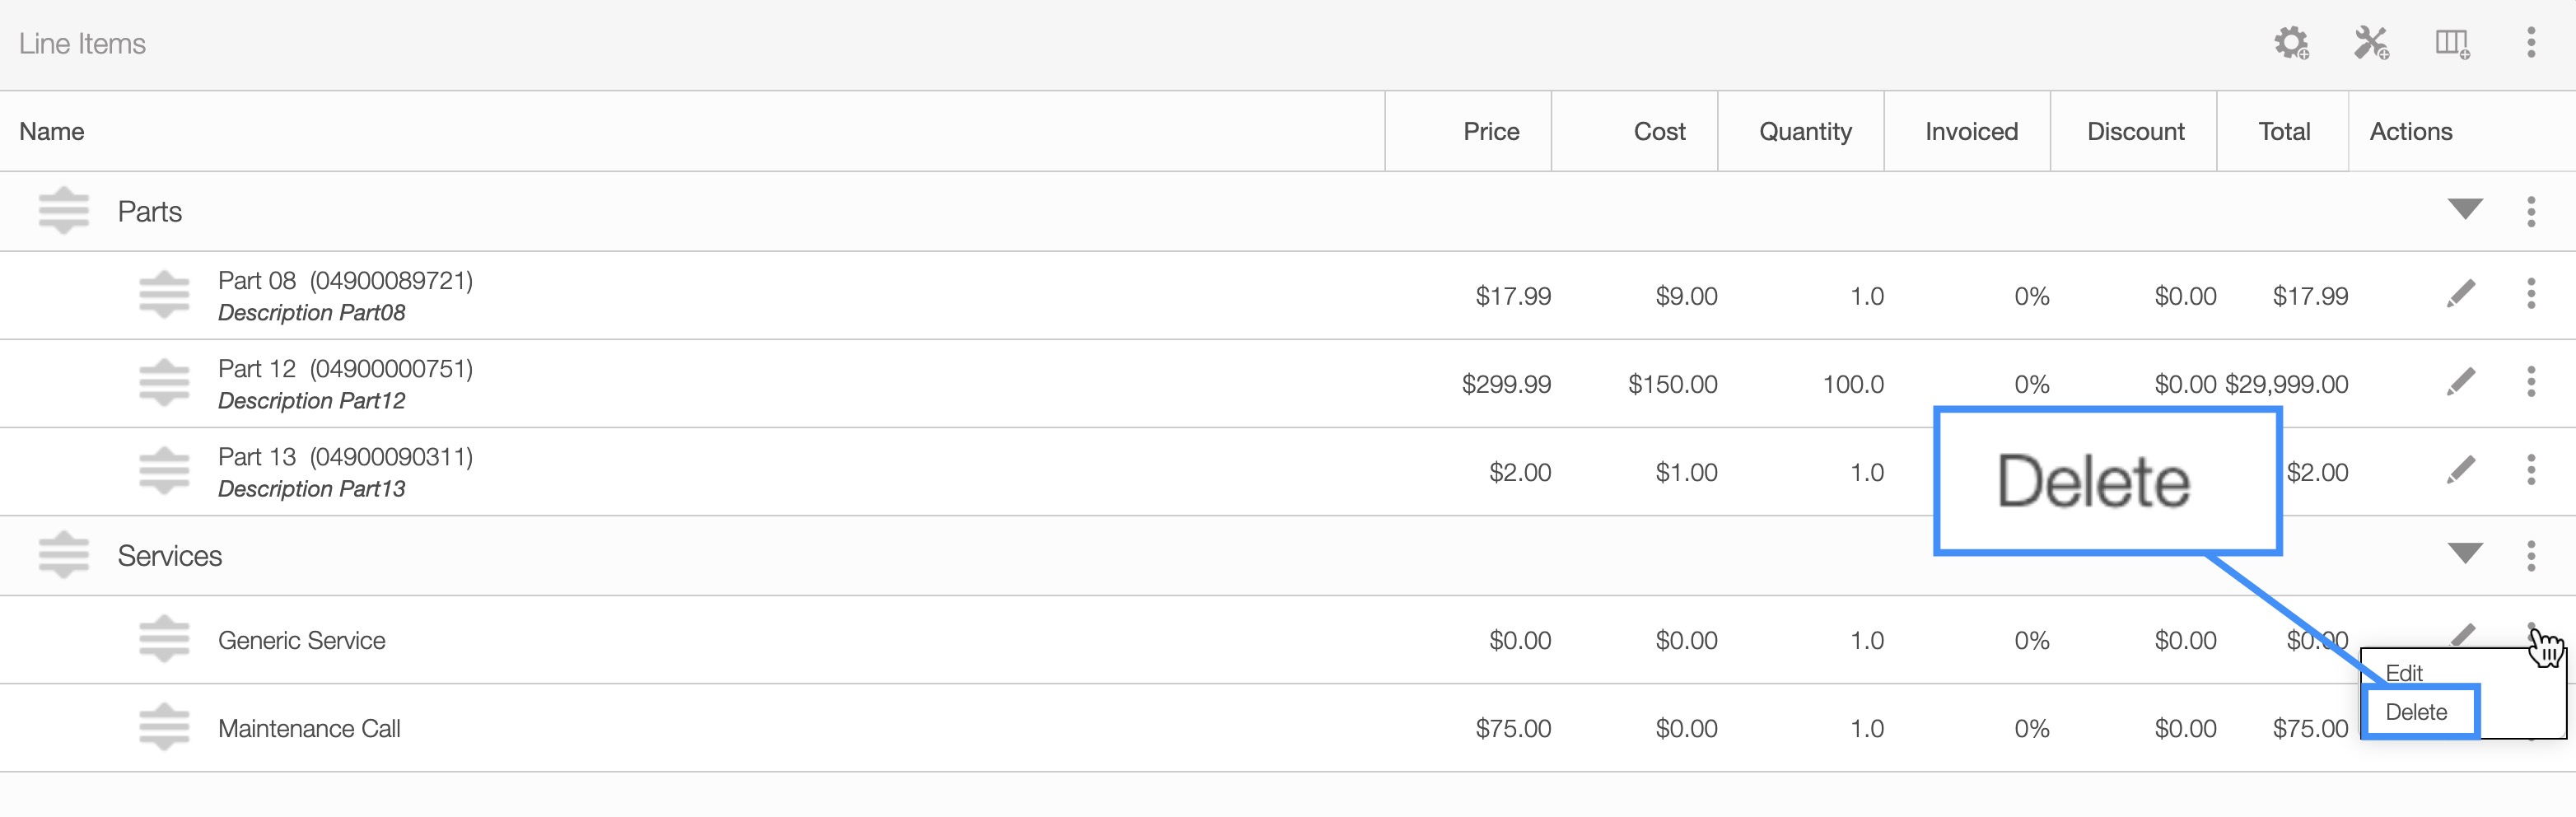Open the three-dot menu for Part 13
Viewport: 2576px width, 817px height.
pos(2531,470)
